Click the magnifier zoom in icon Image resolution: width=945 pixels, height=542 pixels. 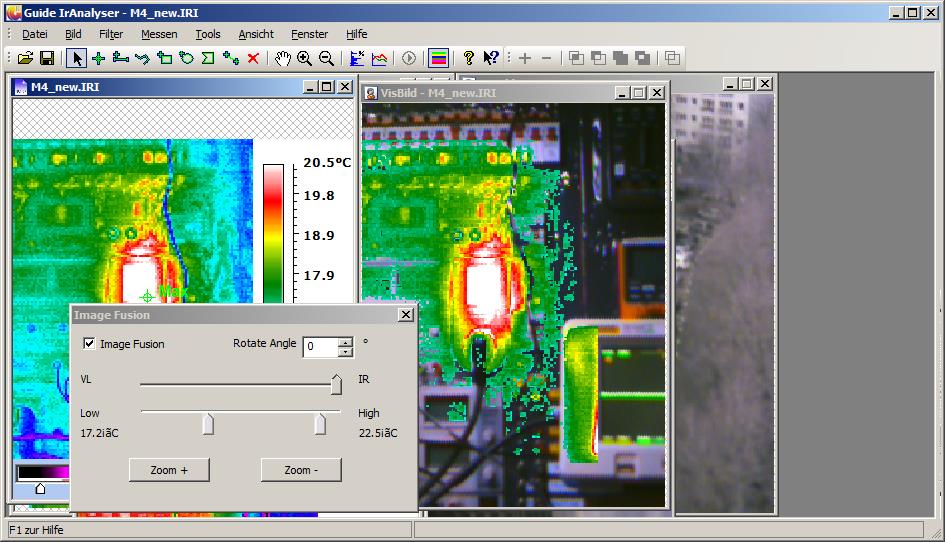coord(304,58)
